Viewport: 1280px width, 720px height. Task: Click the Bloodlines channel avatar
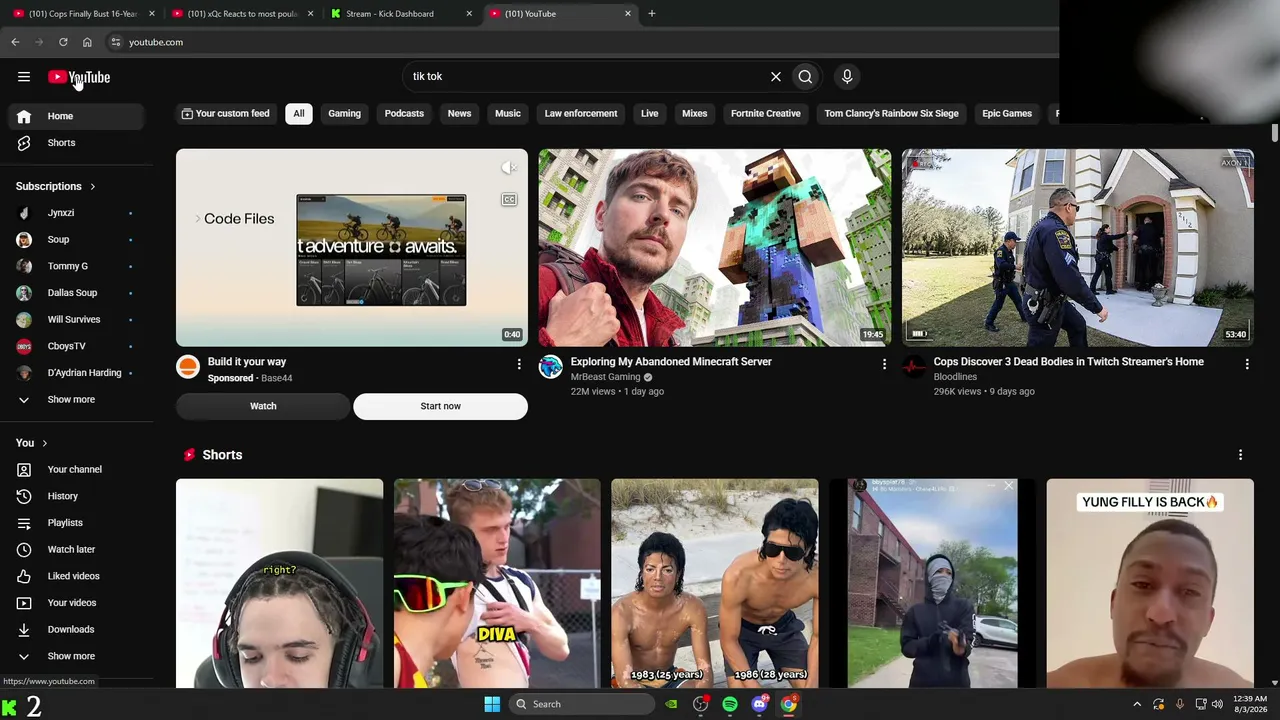point(914,367)
